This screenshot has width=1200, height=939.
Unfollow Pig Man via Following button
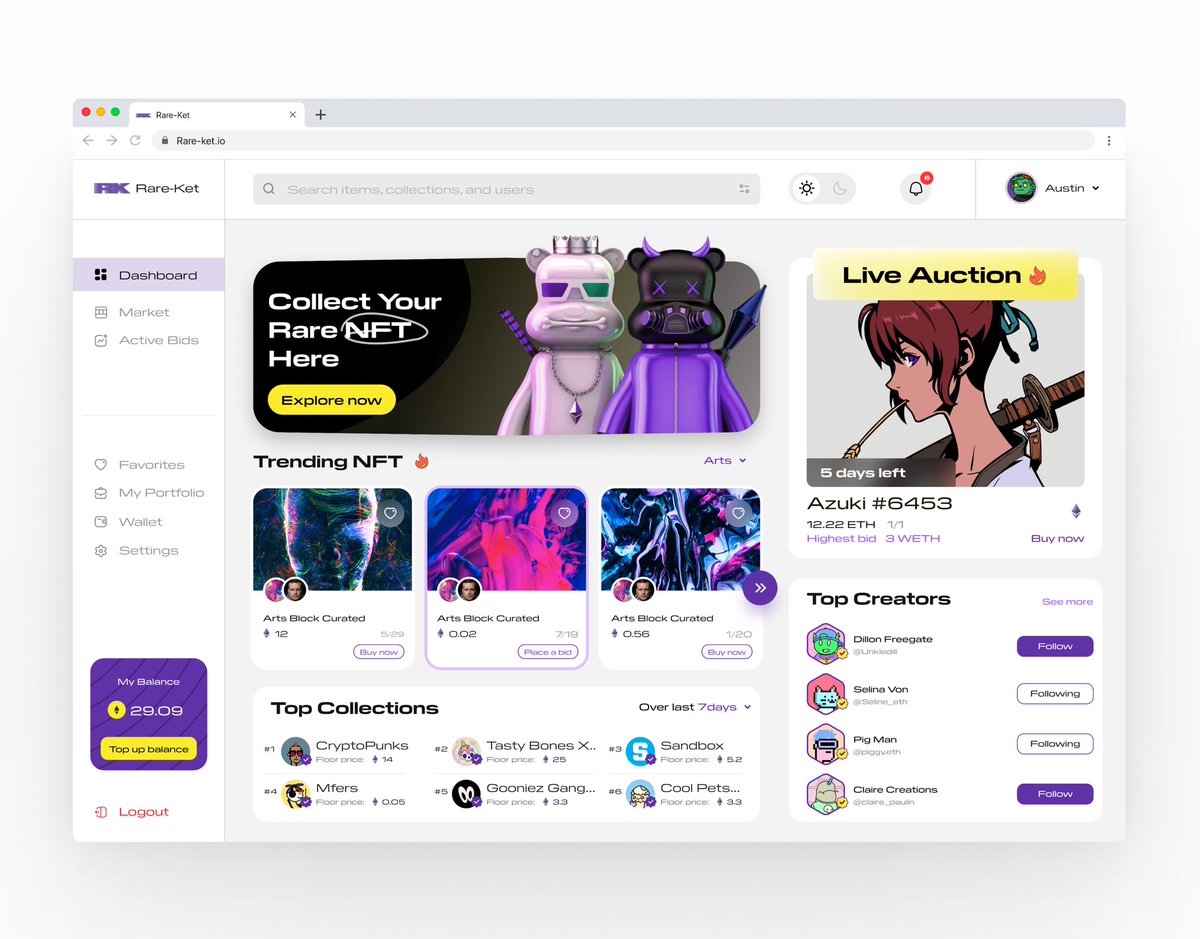click(1055, 744)
